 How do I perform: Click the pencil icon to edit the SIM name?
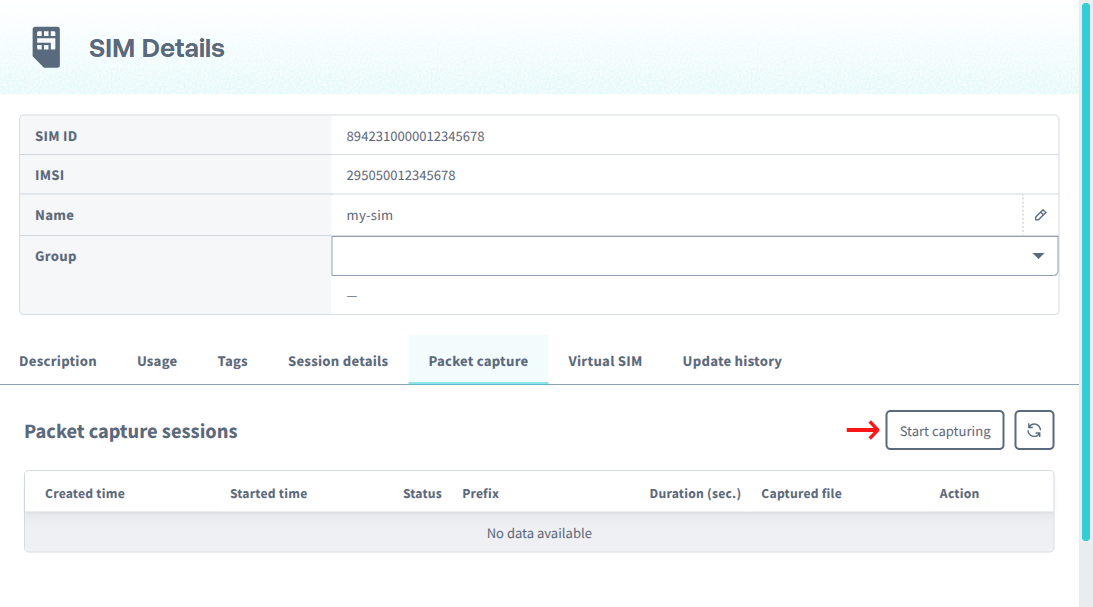1040,214
